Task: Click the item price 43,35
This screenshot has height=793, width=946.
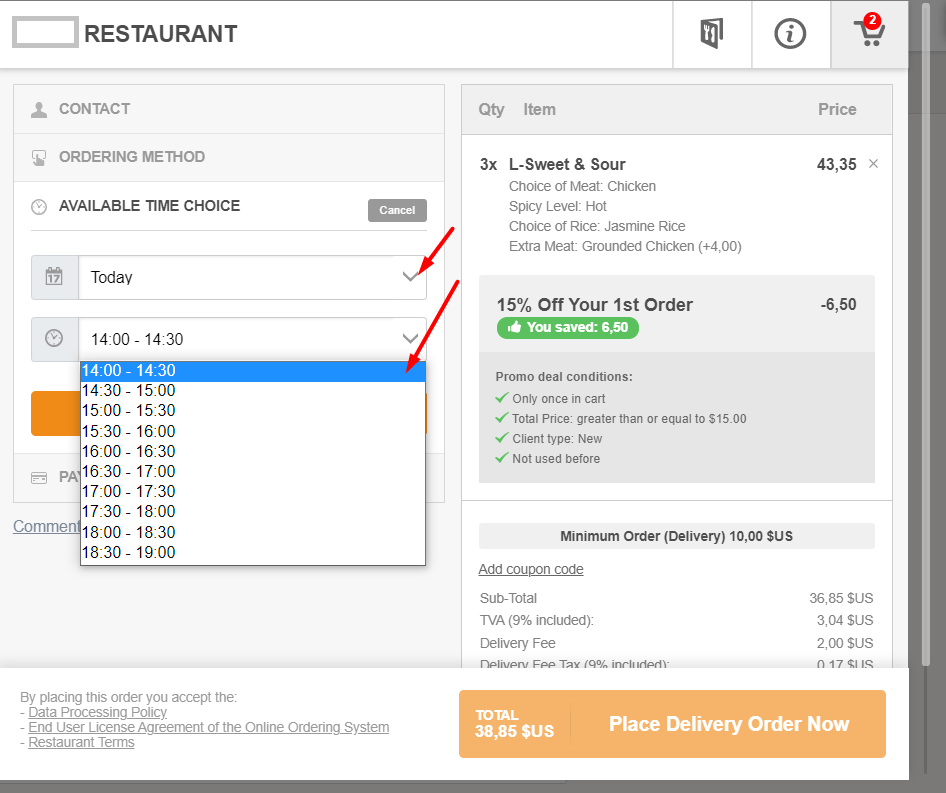Action: click(836, 164)
